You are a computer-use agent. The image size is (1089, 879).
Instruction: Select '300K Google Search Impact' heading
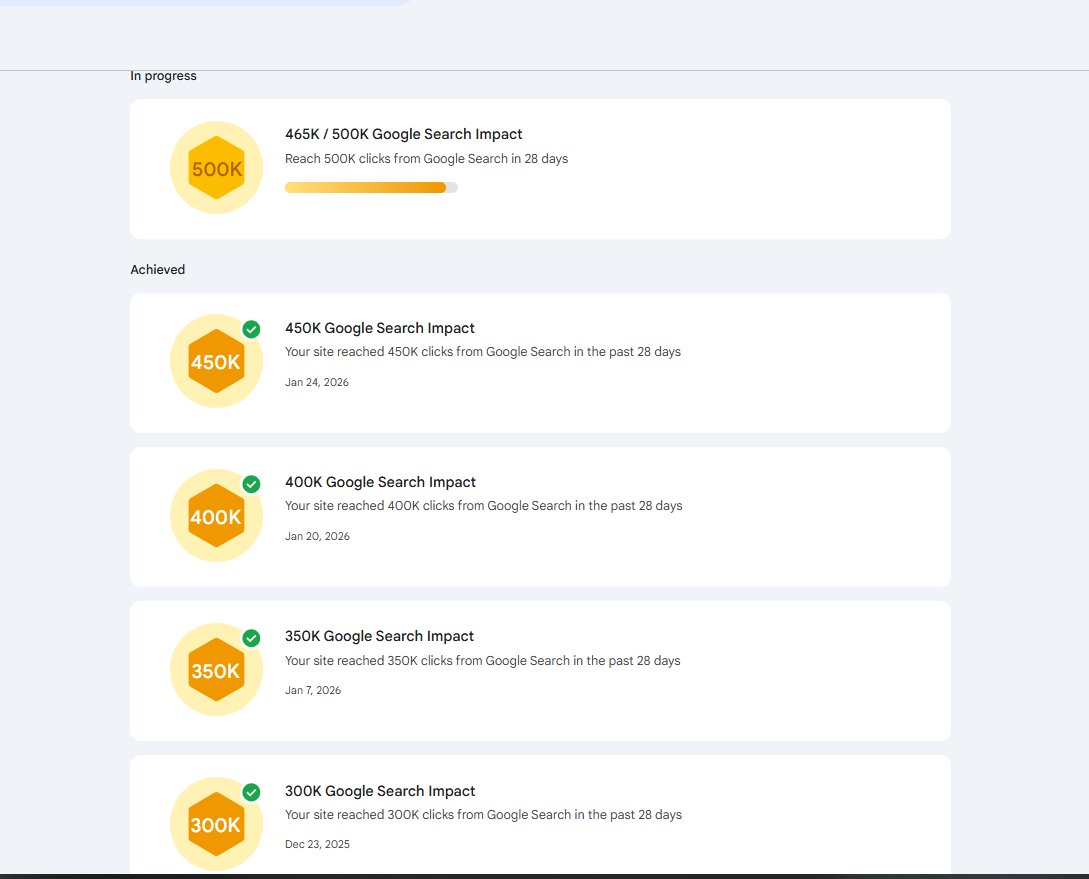click(380, 791)
